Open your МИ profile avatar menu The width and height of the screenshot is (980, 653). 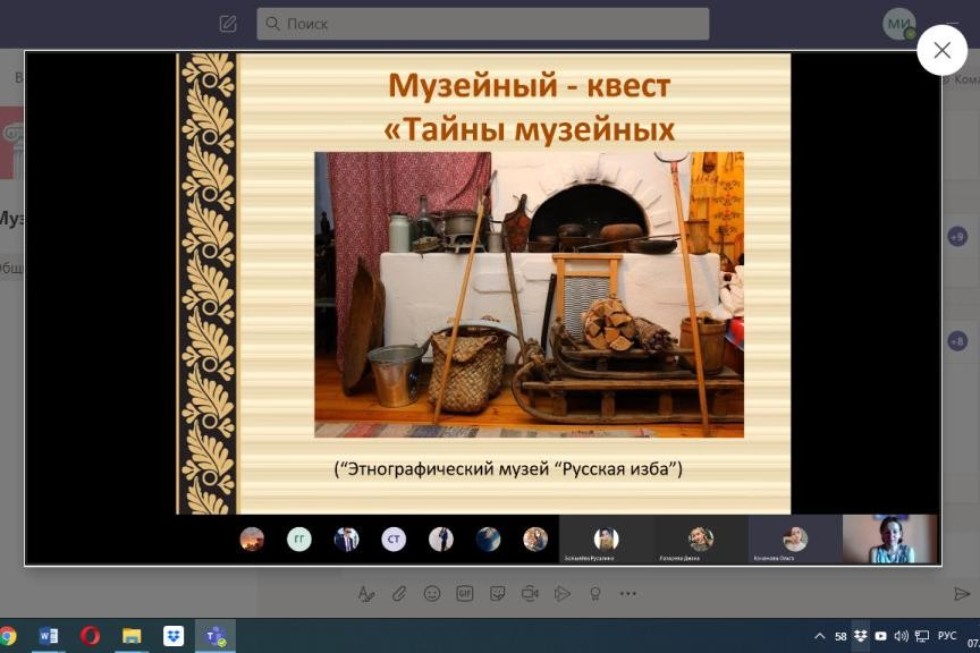899,23
